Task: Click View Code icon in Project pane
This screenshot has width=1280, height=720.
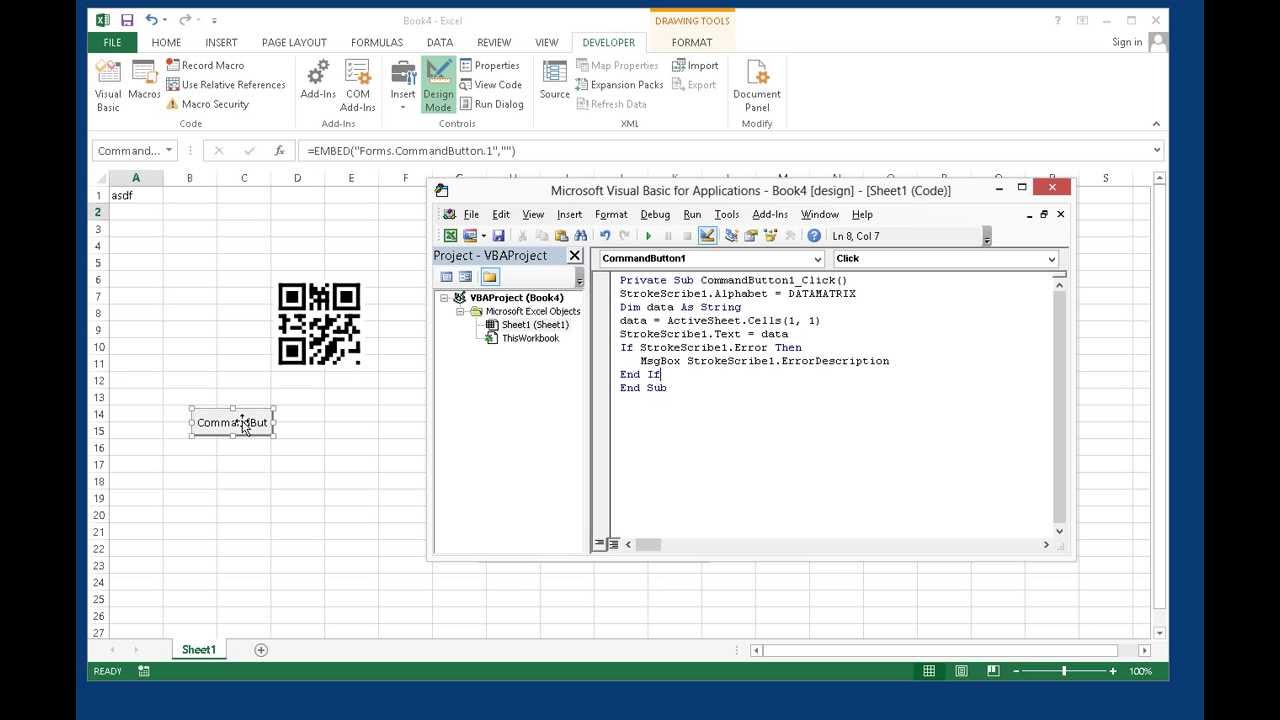Action: tap(447, 277)
